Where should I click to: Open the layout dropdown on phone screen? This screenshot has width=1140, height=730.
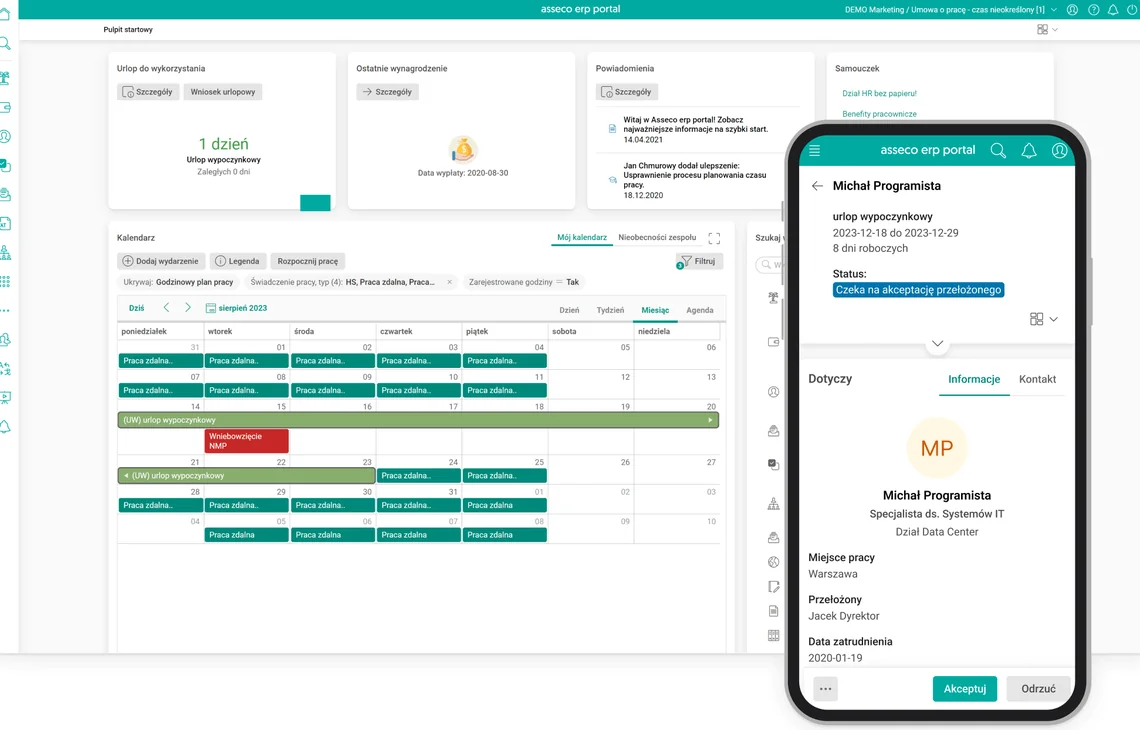(x=1043, y=319)
